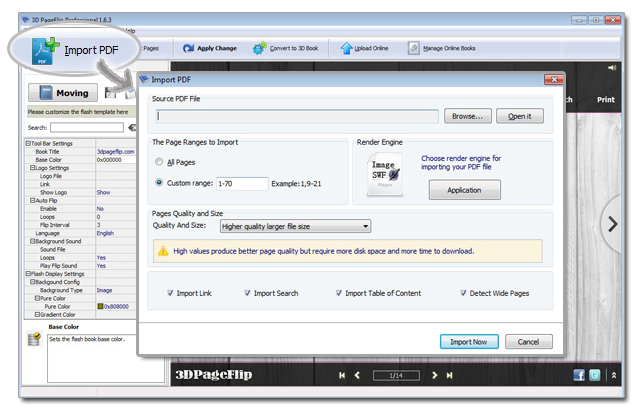Toggle the Detect Wide Pages checkbox
This screenshot has height=414, width=644.
[463, 293]
